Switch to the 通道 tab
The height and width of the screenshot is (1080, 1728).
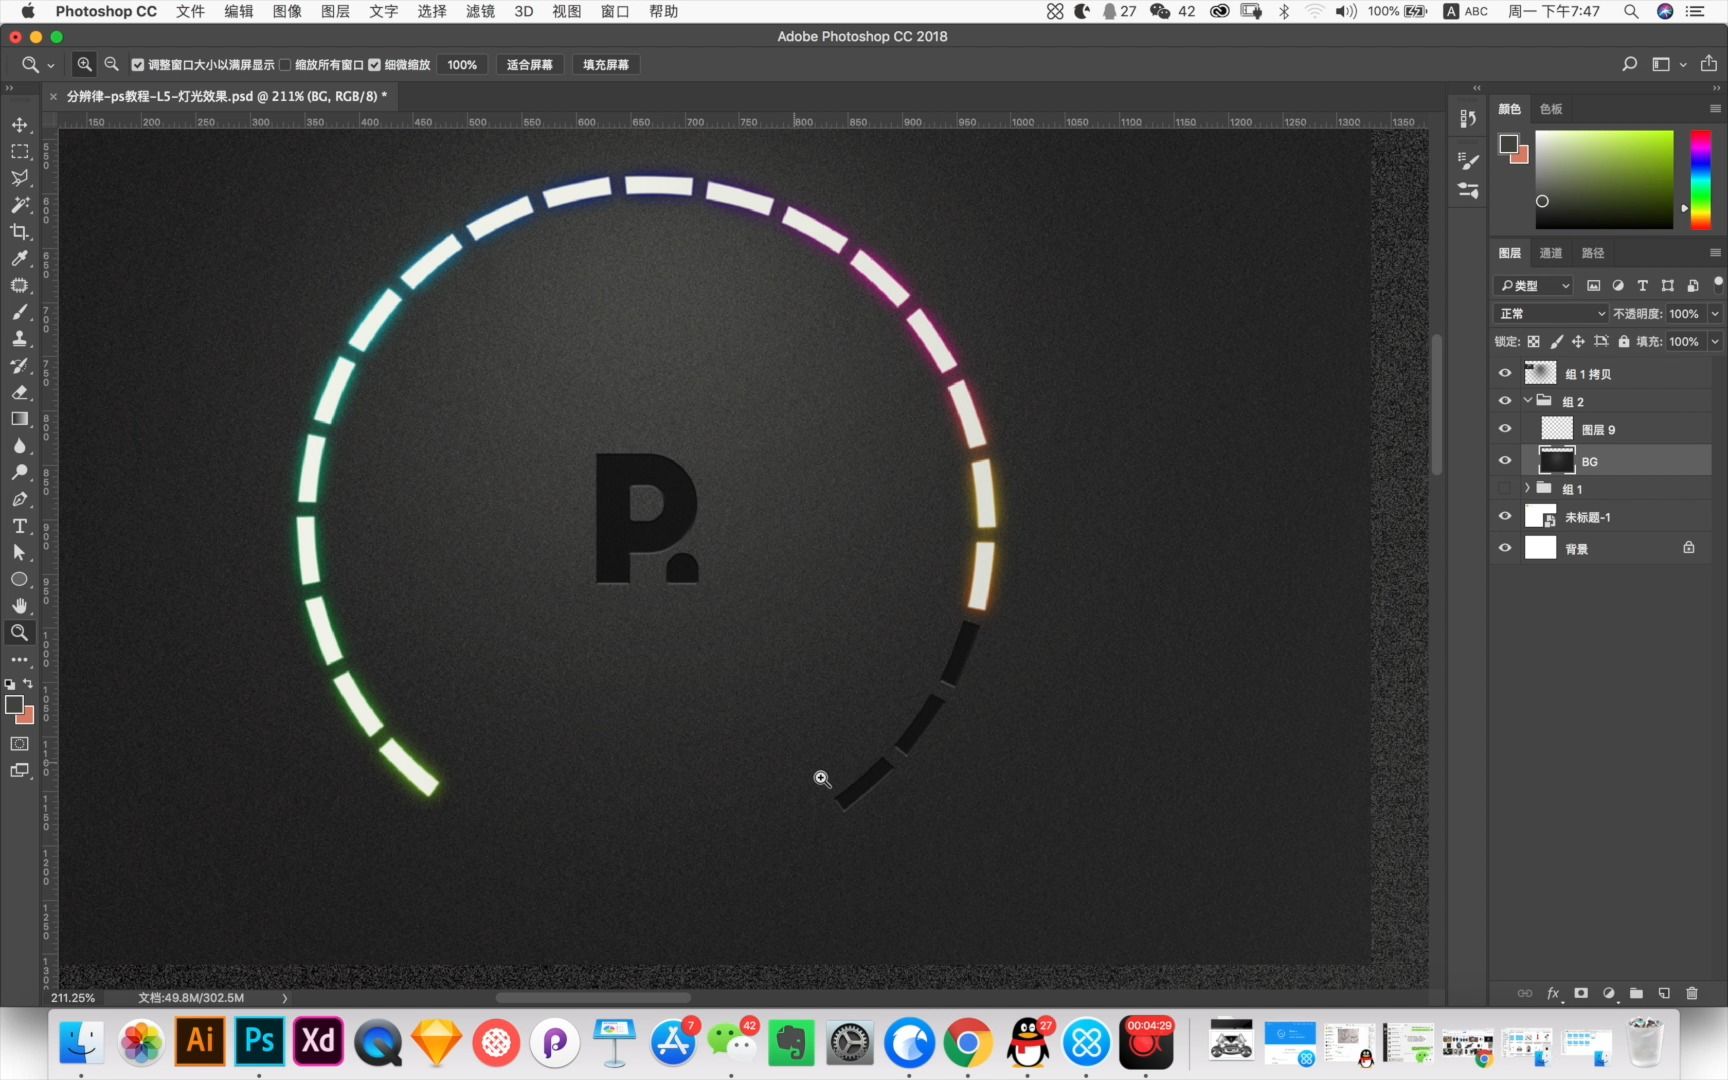pyautogui.click(x=1551, y=253)
